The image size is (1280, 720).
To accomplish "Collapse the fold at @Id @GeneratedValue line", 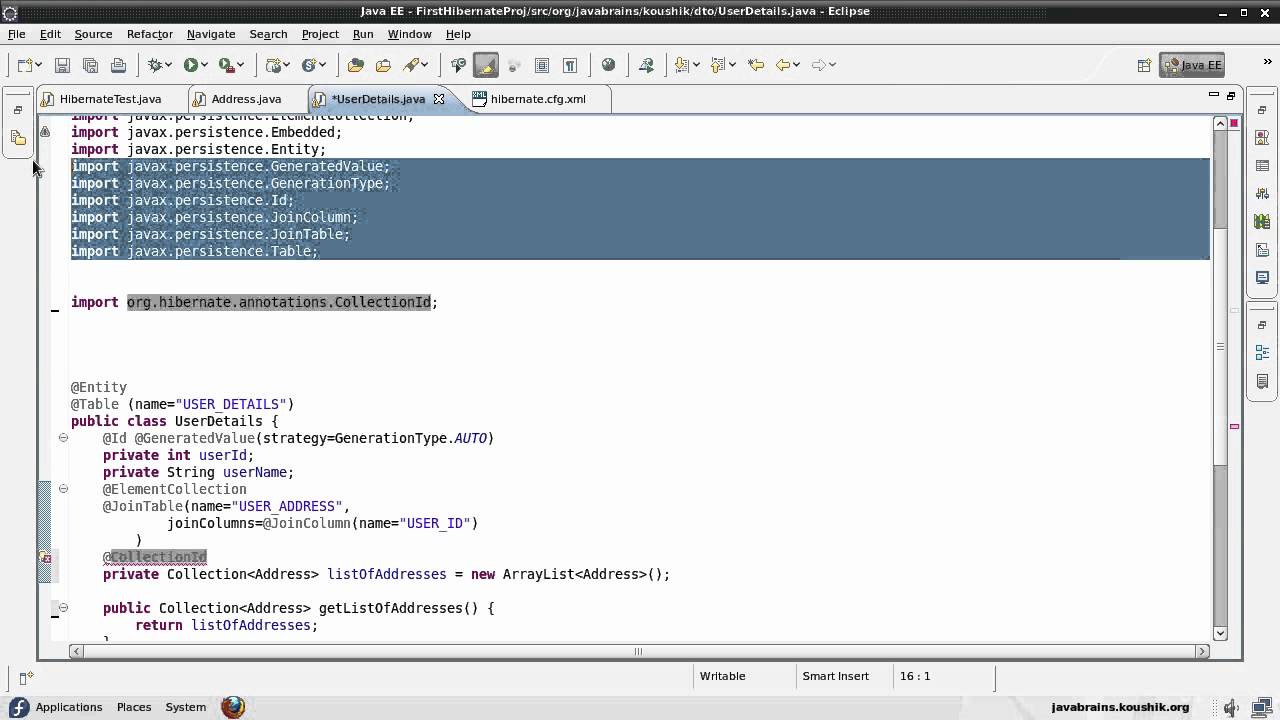I will (x=63, y=438).
